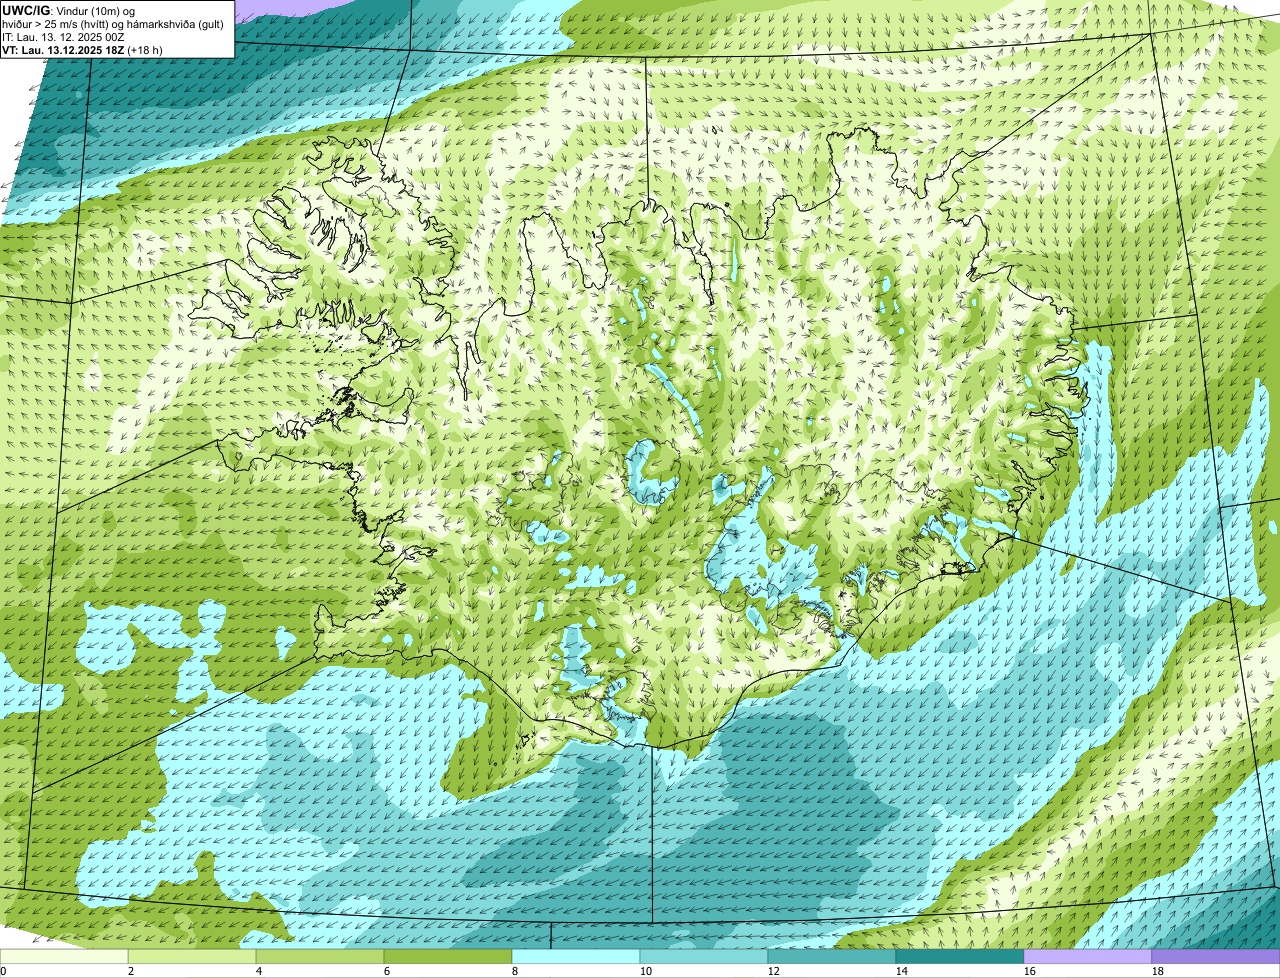
Task: Click the legend tick label "6"
Action: pyautogui.click(x=387, y=971)
